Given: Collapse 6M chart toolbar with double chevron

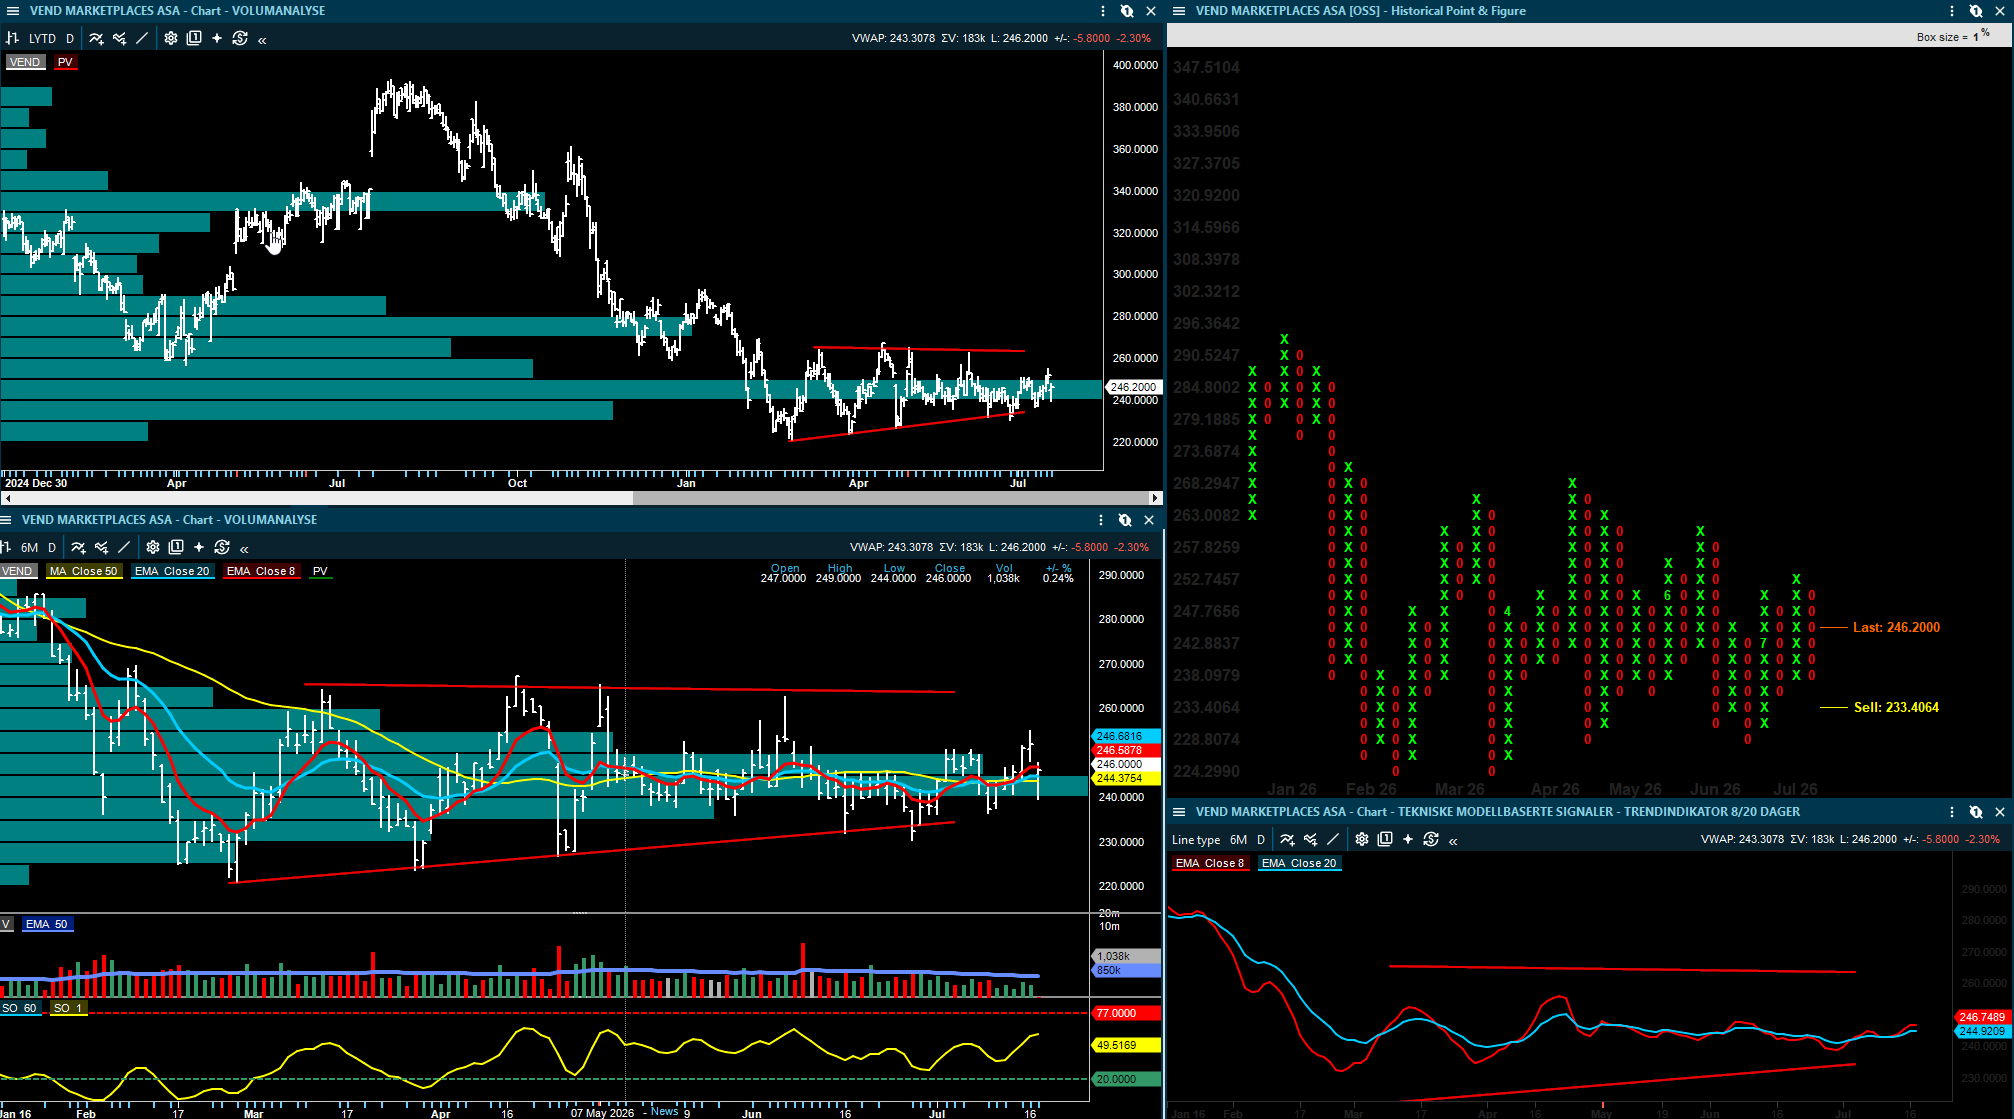Looking at the screenshot, I should click(x=244, y=549).
